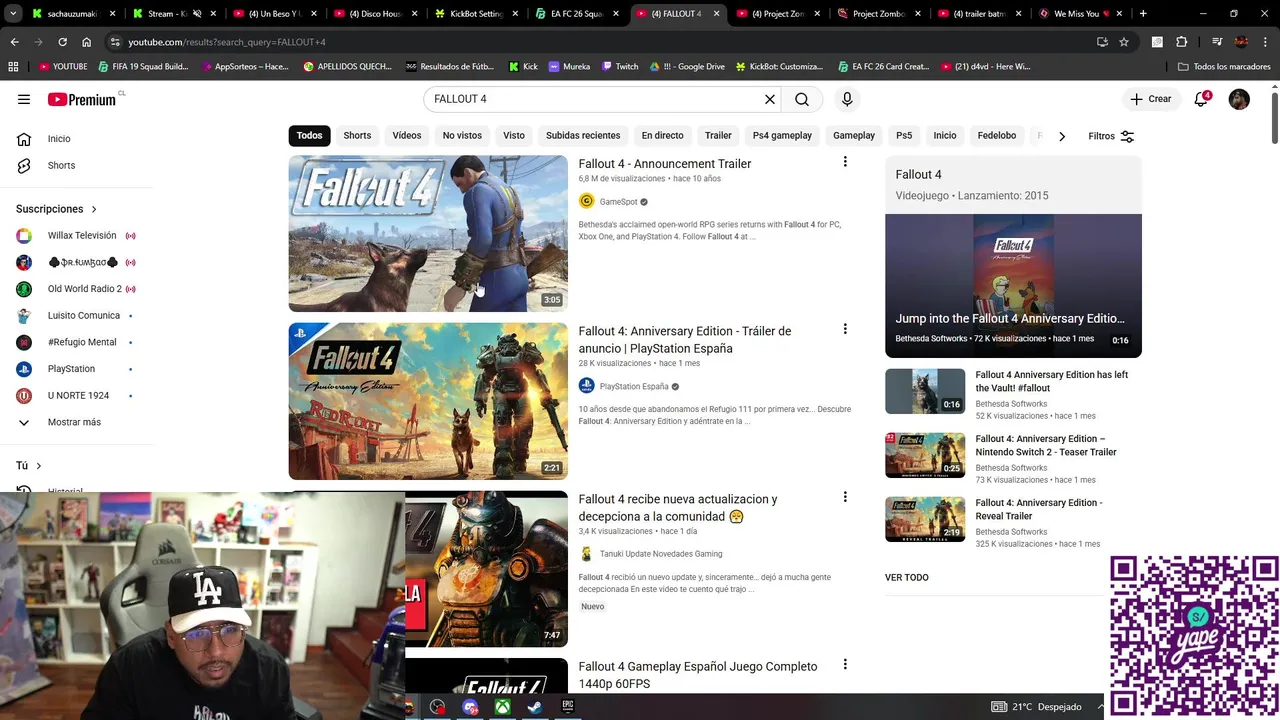Select the Ps4 gameplay filter chip
This screenshot has width=1280, height=720.
tap(782, 135)
